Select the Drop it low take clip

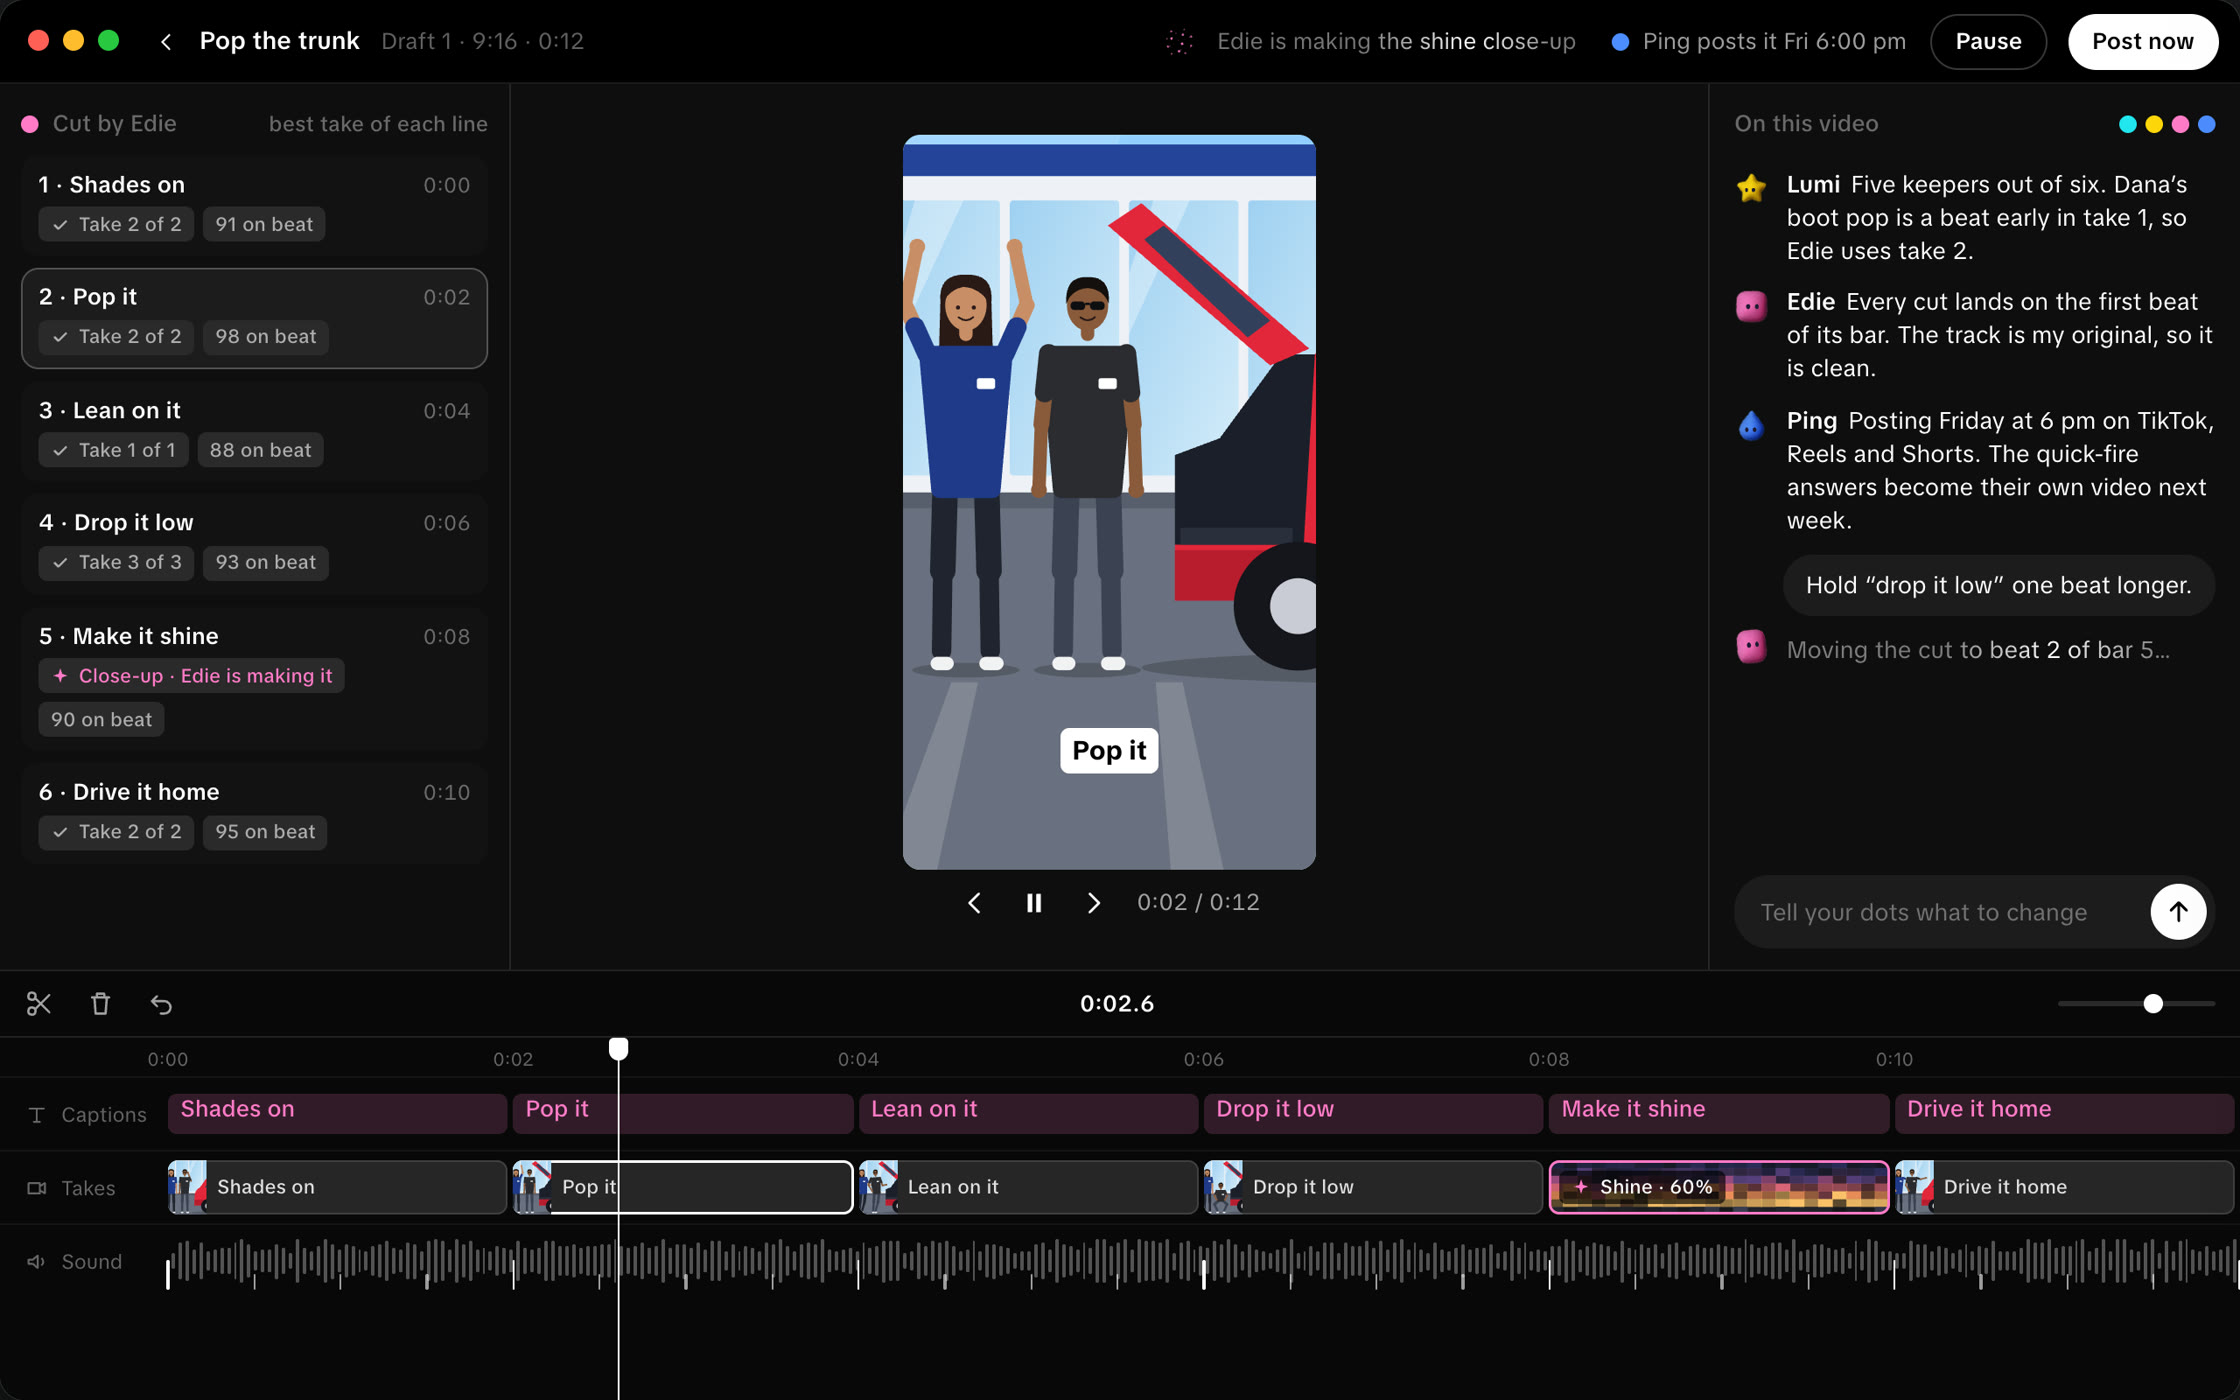tap(1373, 1187)
